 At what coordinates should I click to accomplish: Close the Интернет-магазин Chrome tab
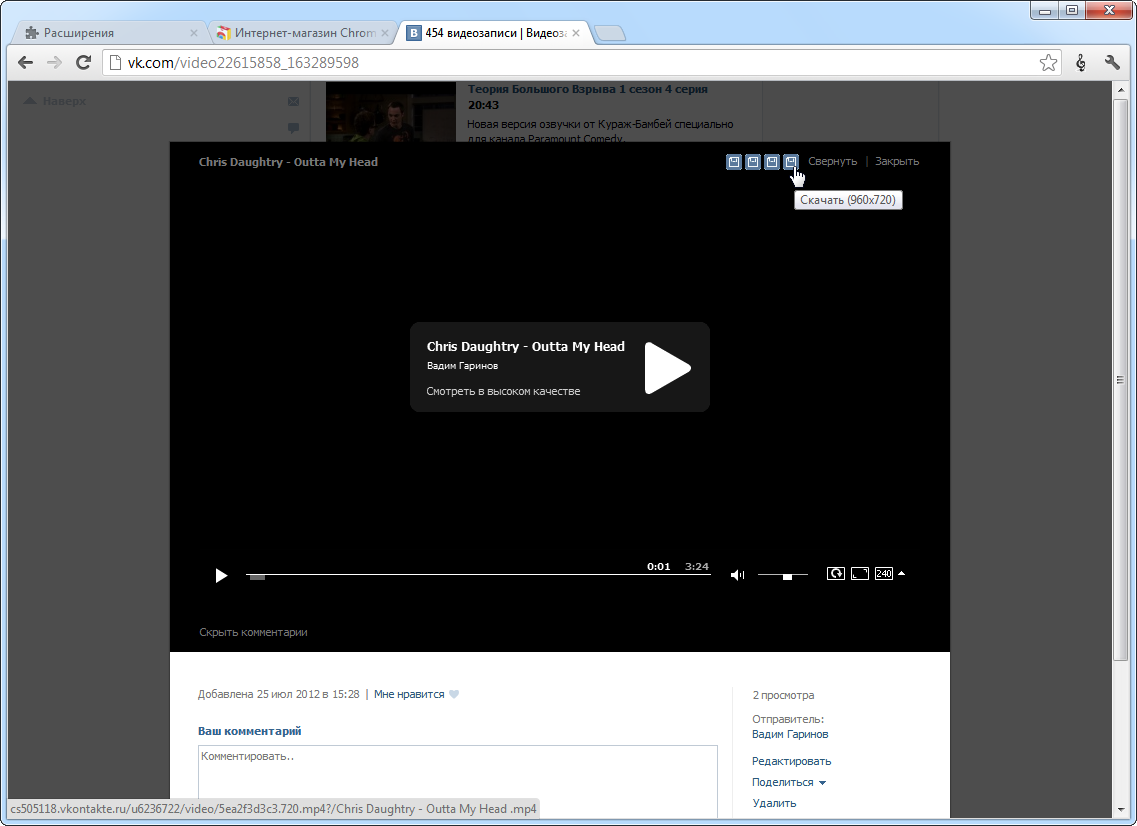[385, 33]
